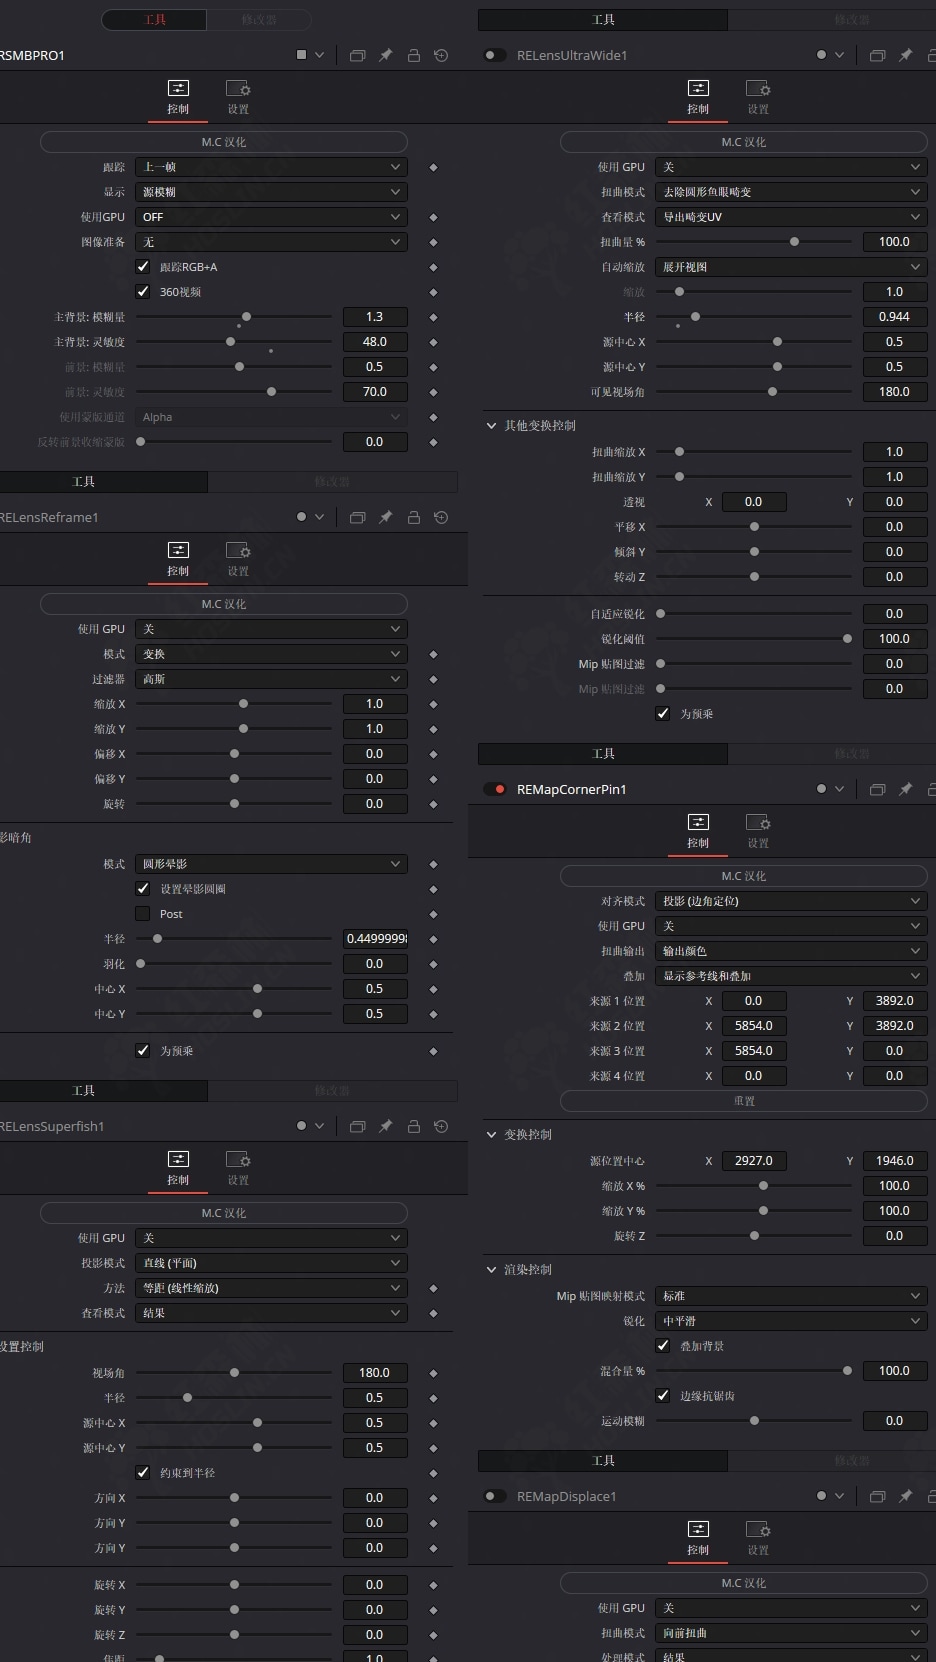This screenshot has height=1662, width=936.
Task: Click the pin icon in the REMapDisplace1 header
Action: 905,1496
